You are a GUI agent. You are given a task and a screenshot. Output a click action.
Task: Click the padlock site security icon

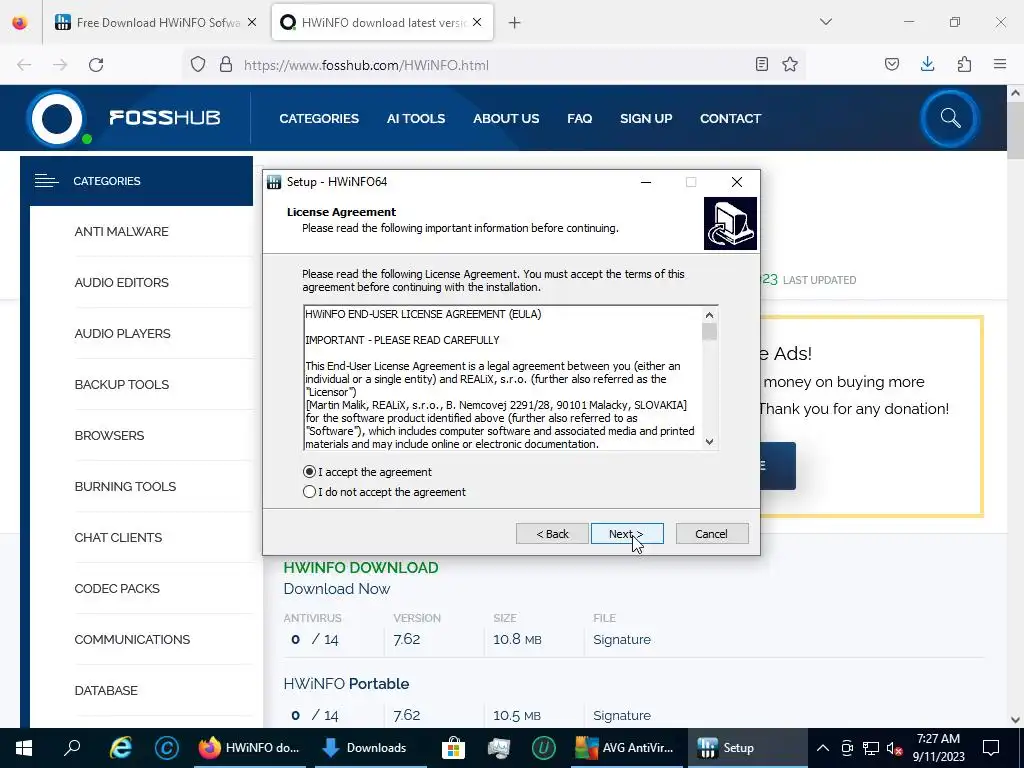click(x=226, y=65)
